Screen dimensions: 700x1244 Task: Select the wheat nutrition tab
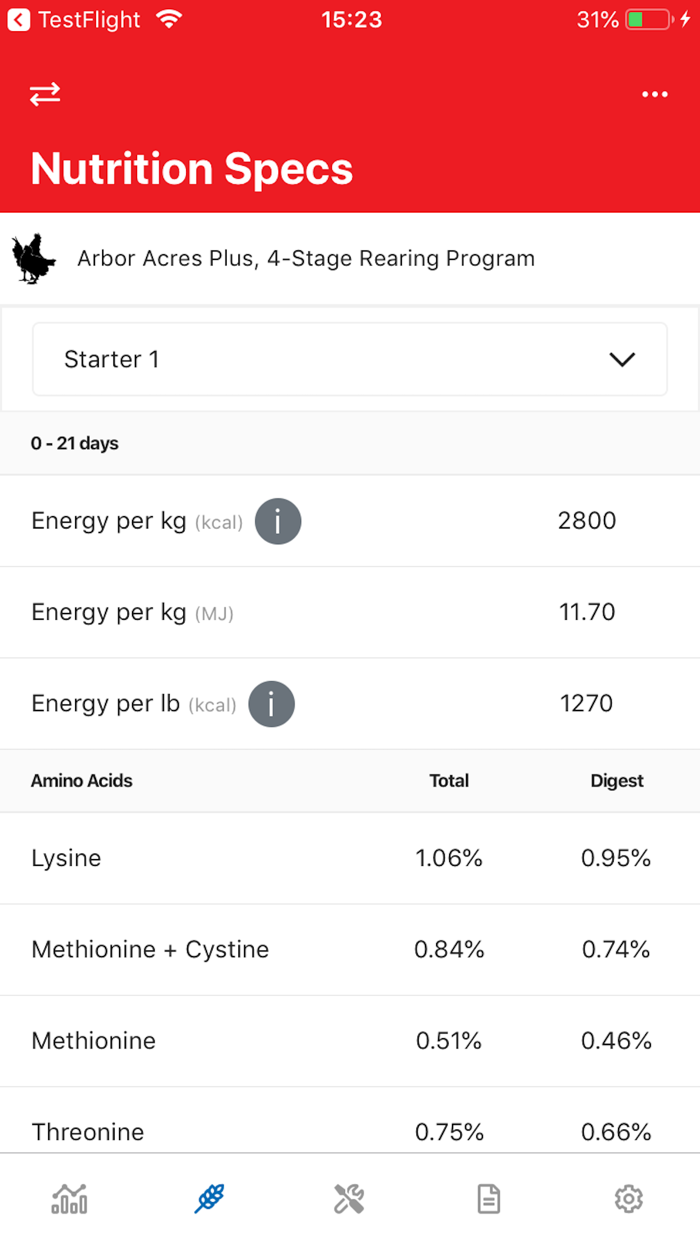click(x=209, y=1198)
